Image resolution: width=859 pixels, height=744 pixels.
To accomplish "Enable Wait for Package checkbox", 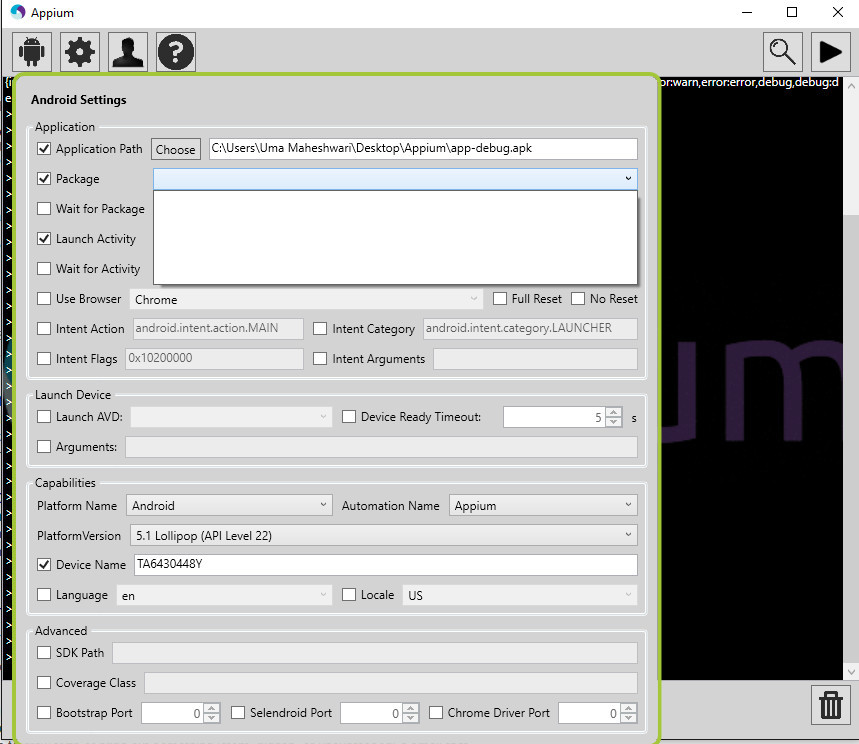I will click(44, 209).
